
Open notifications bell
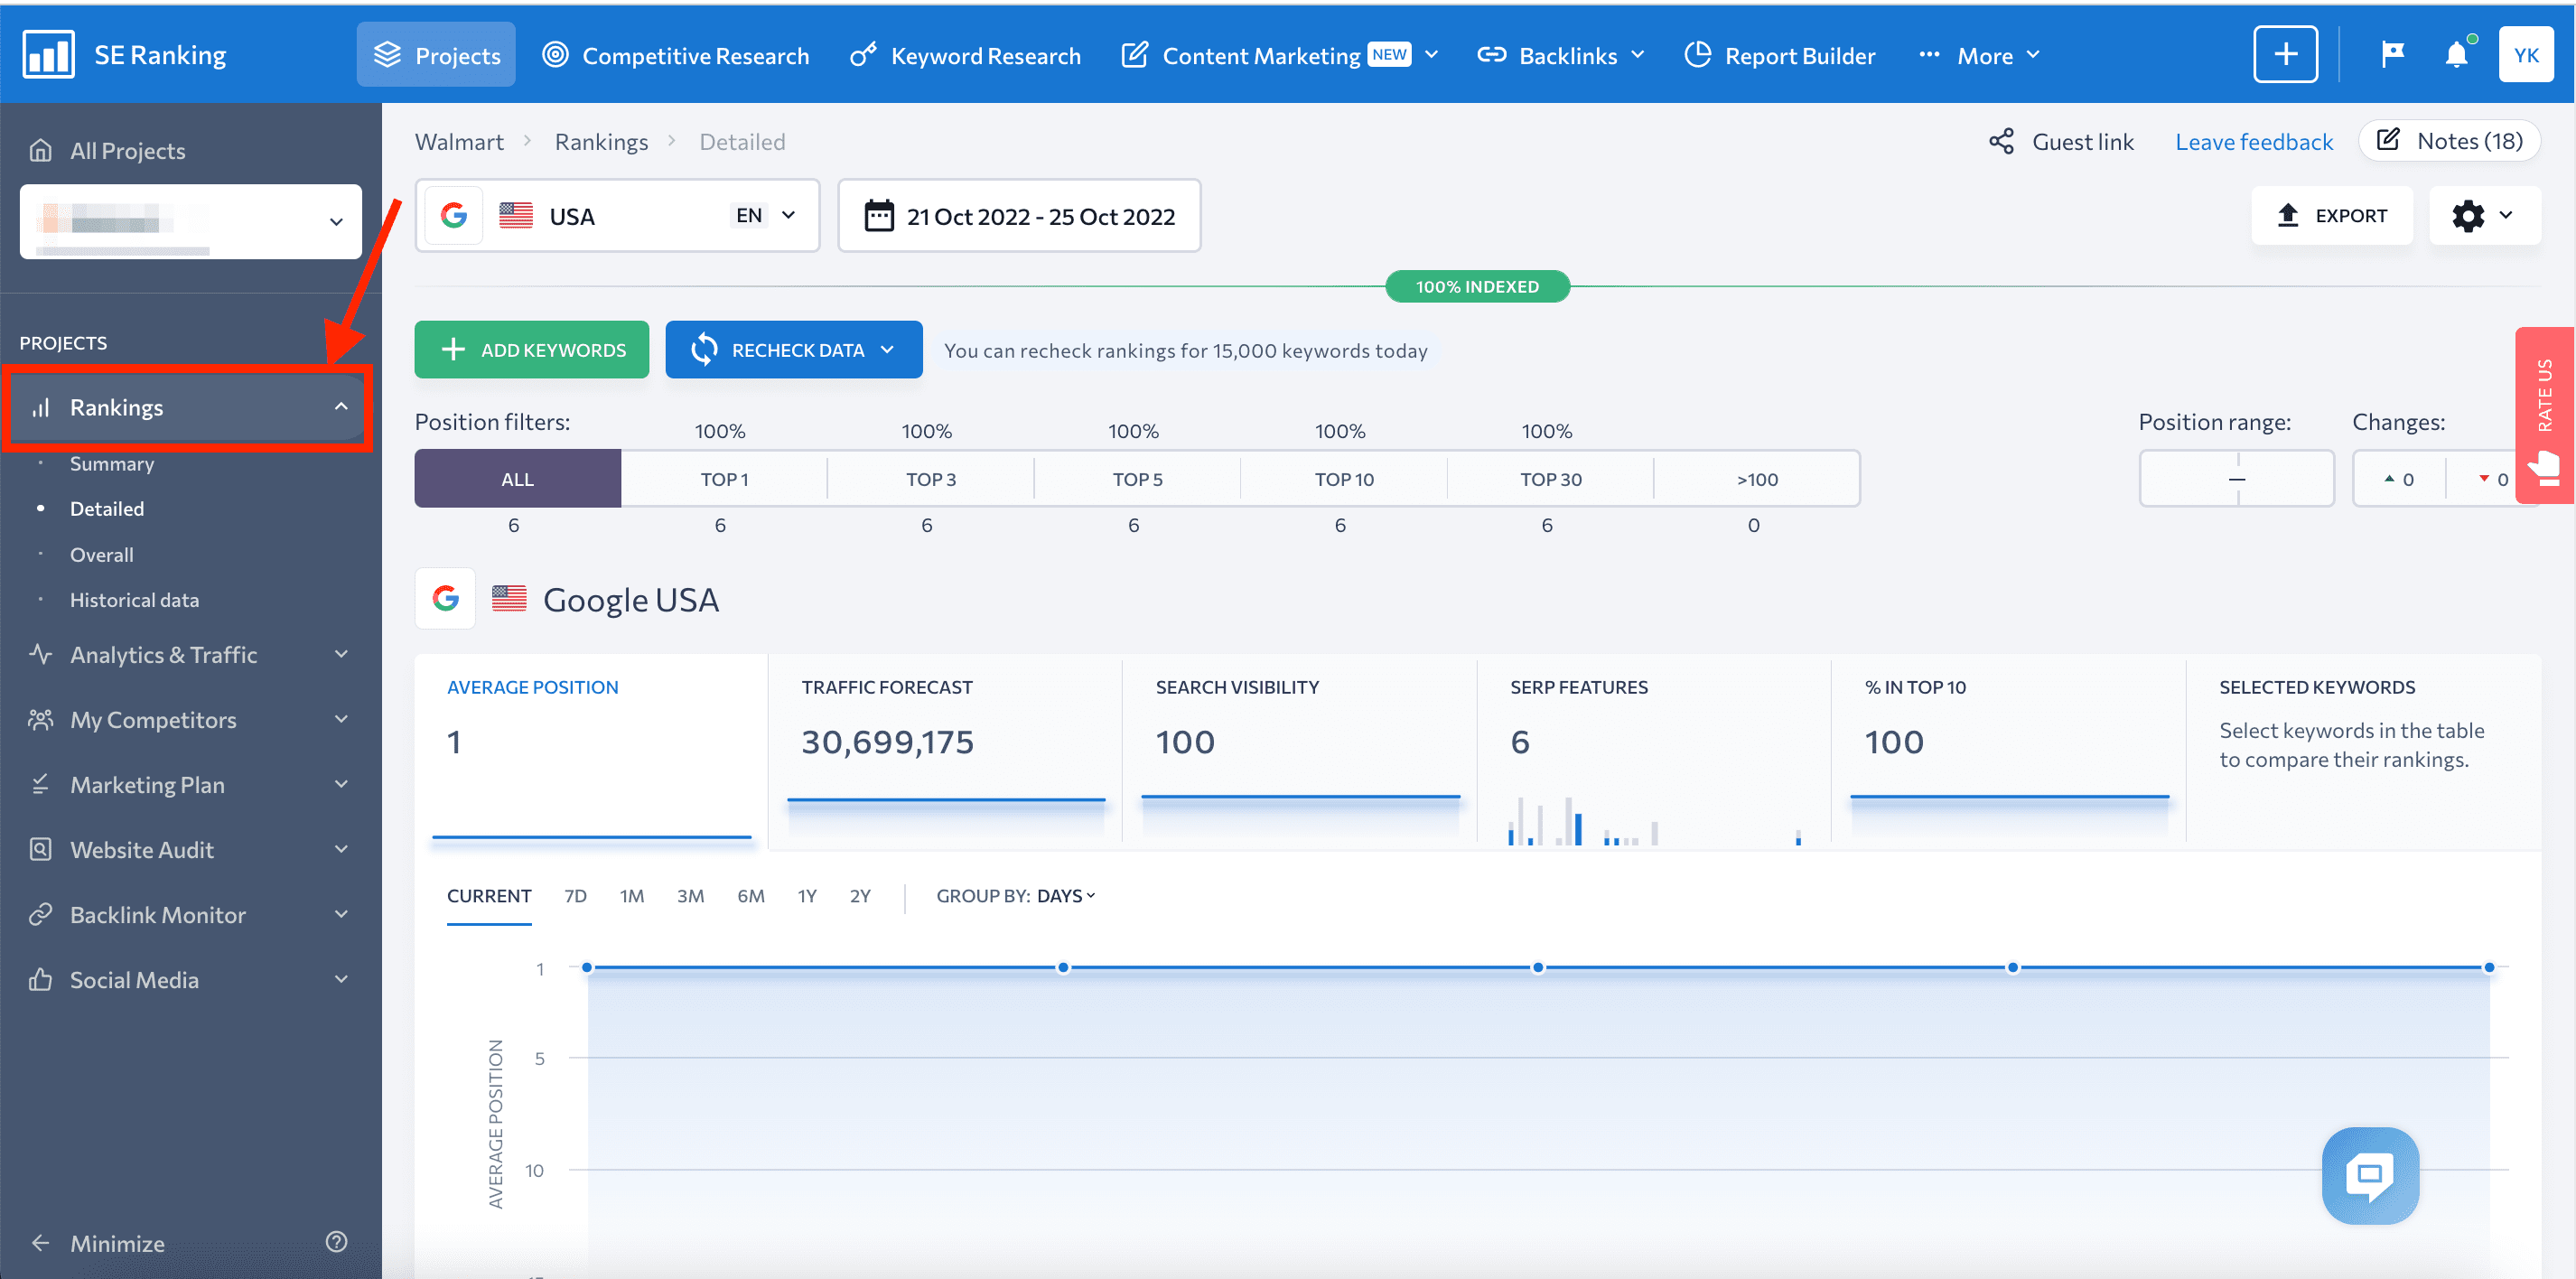(2457, 54)
